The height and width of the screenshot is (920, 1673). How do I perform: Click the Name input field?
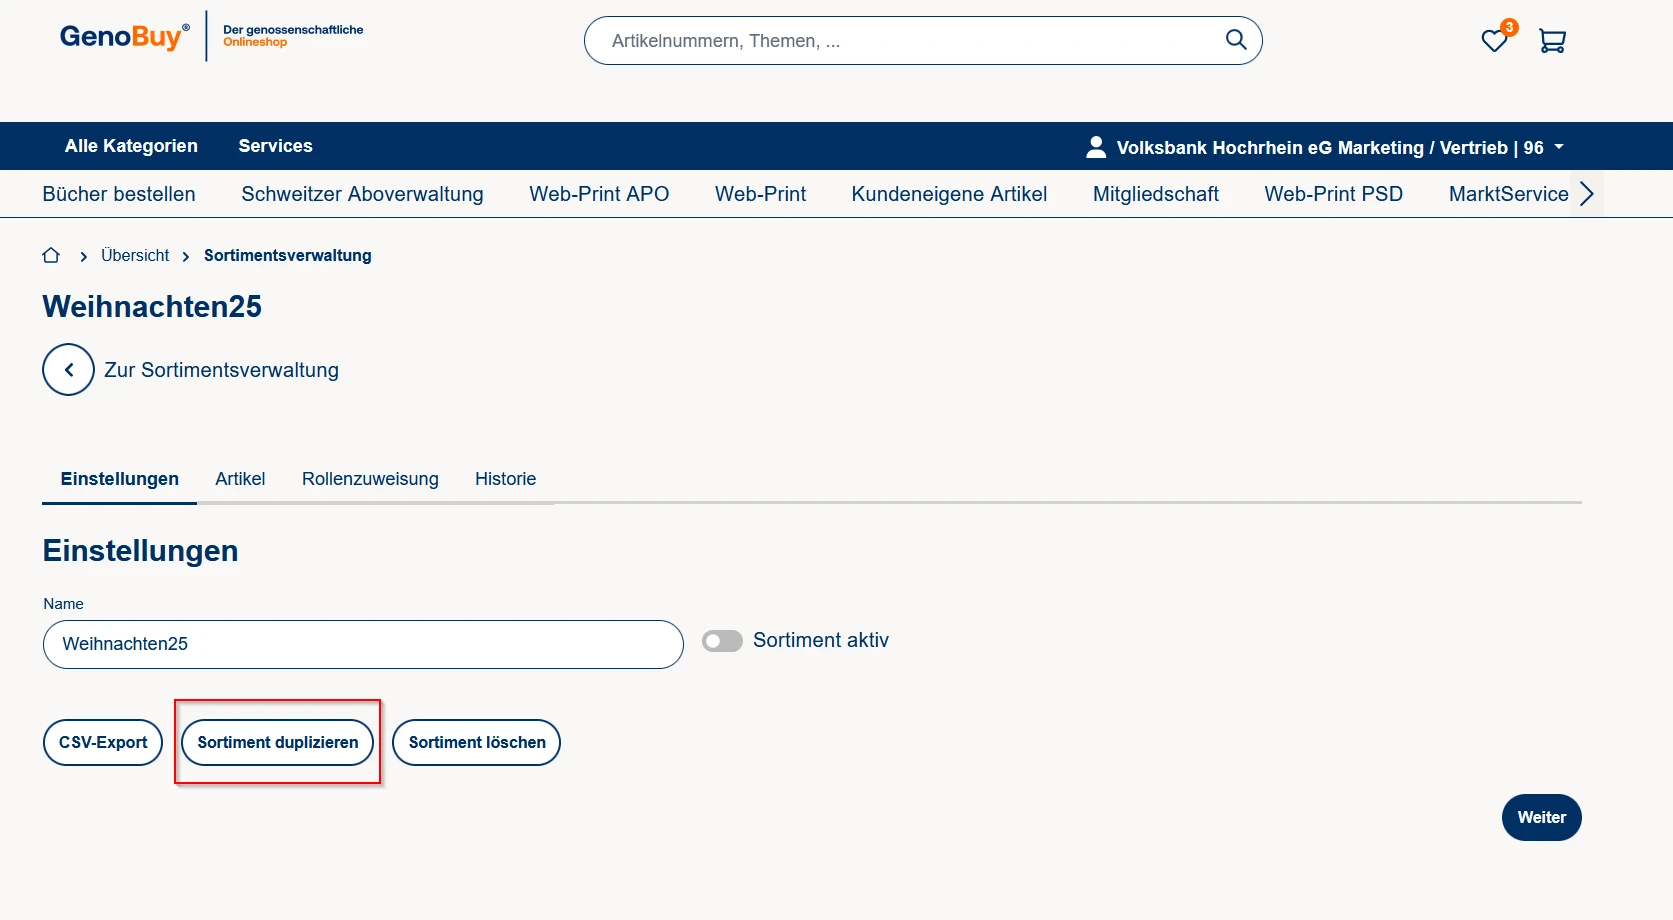pos(363,644)
